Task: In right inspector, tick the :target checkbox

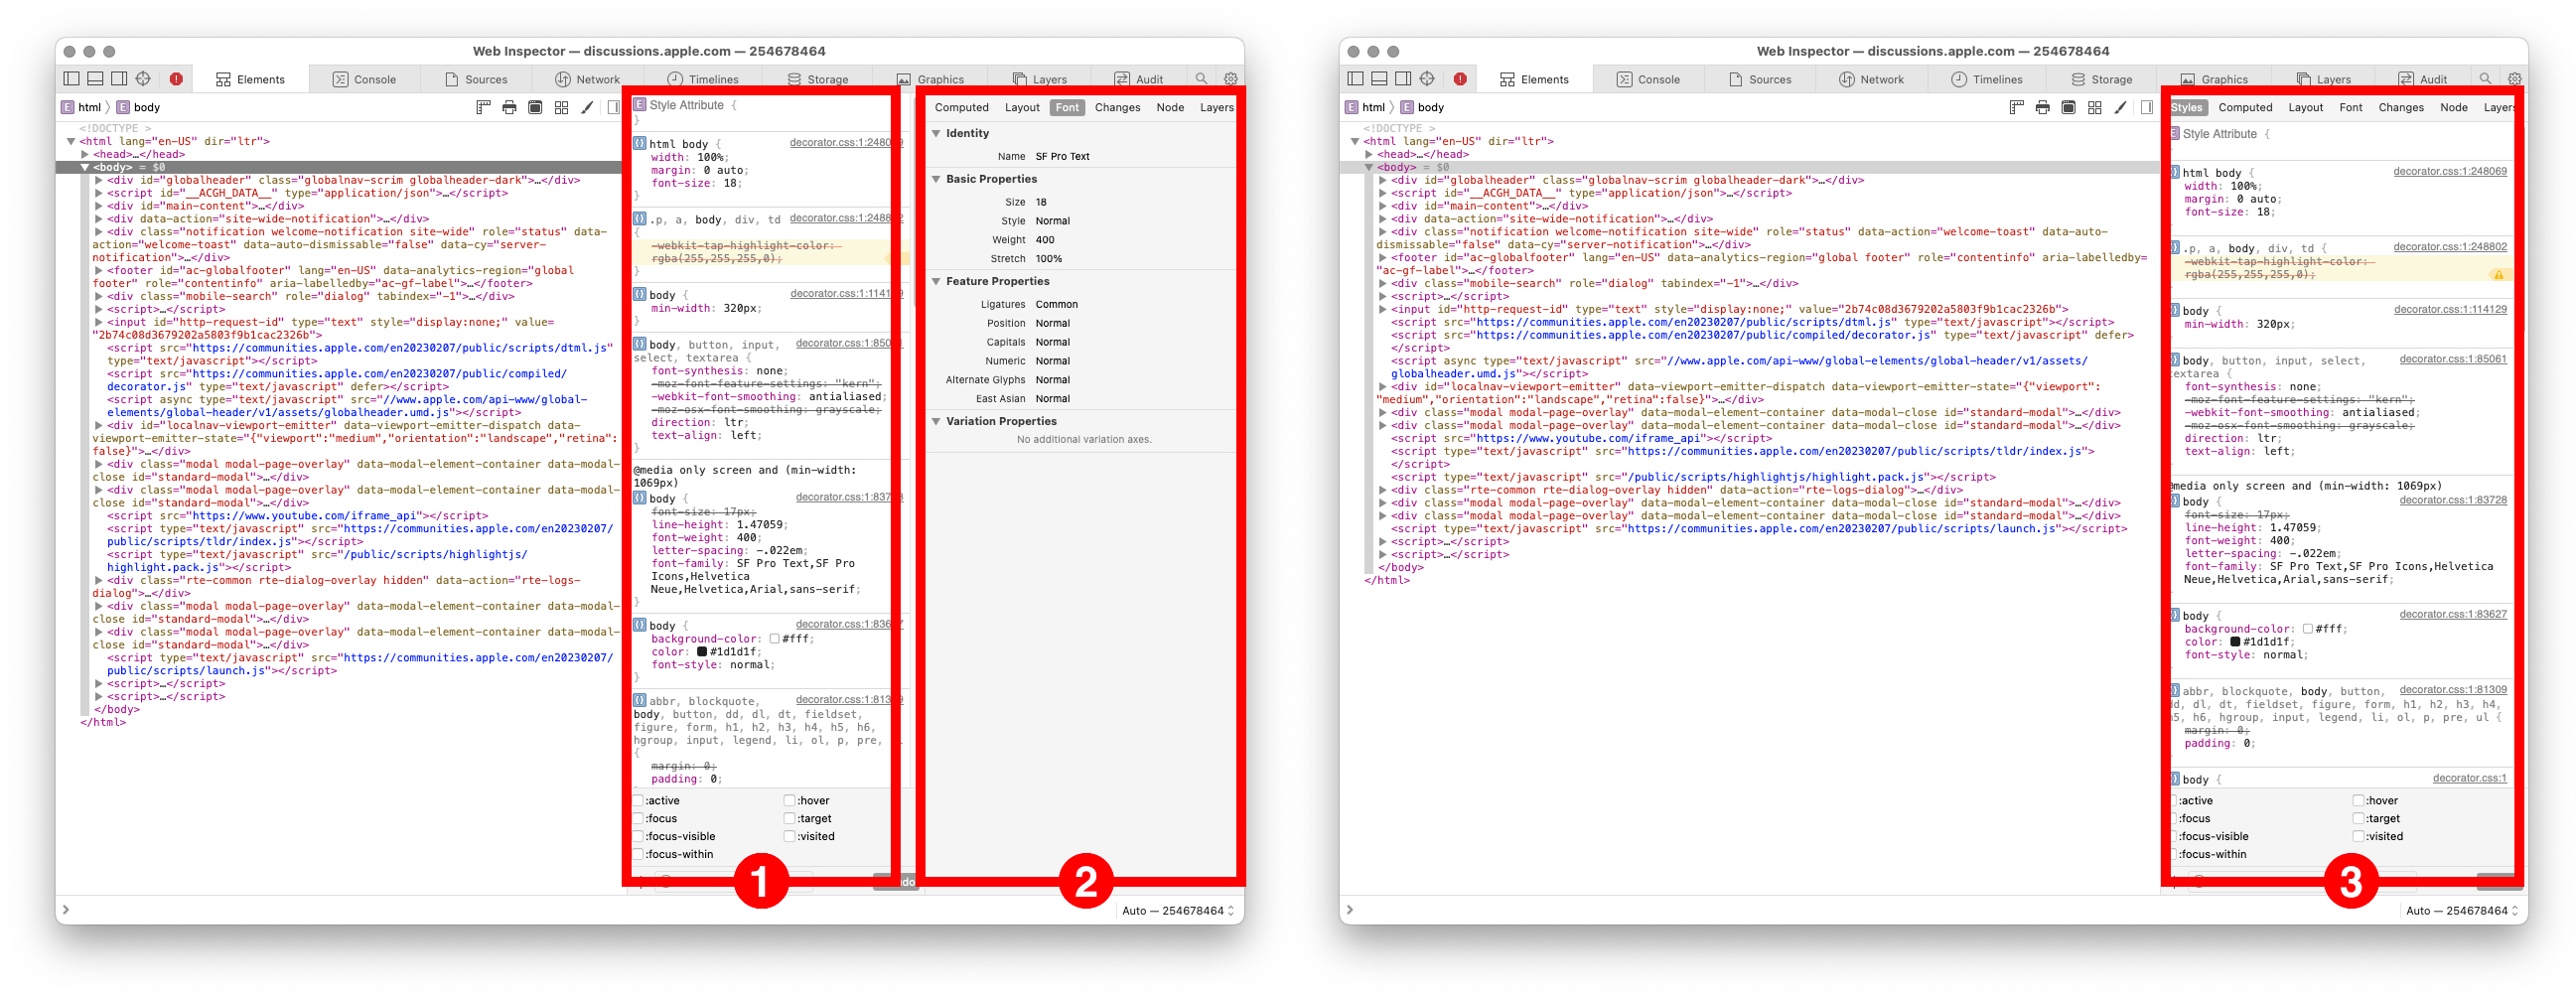Action: pos(2358,818)
